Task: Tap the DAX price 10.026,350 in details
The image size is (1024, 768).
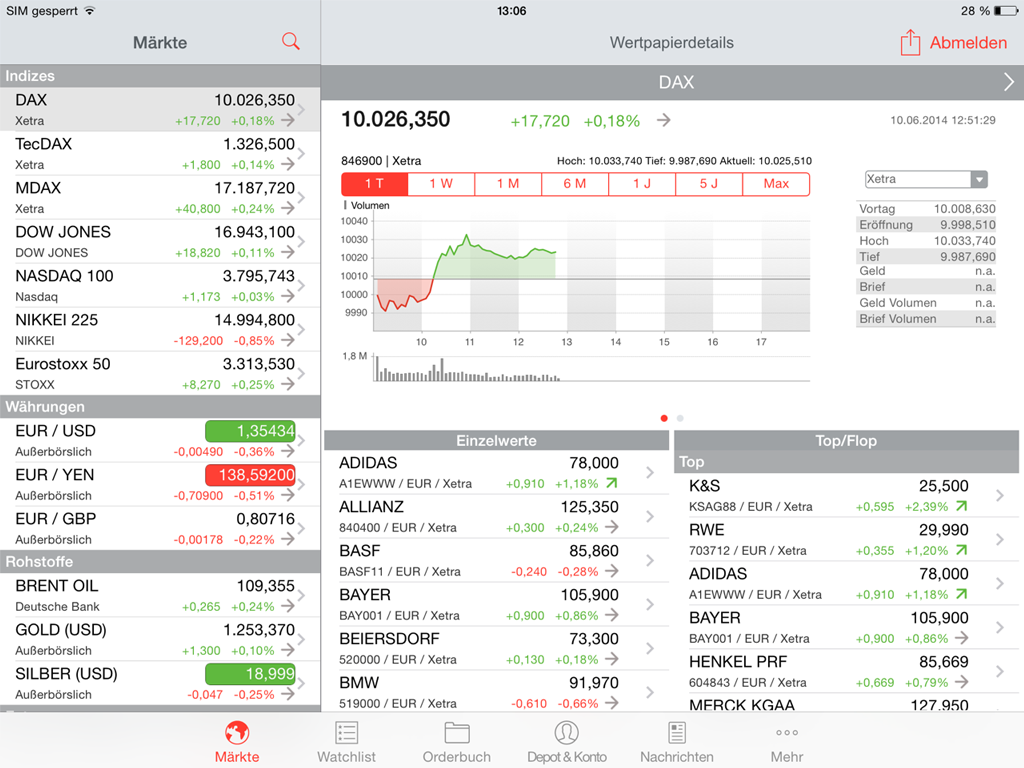Action: (x=396, y=120)
